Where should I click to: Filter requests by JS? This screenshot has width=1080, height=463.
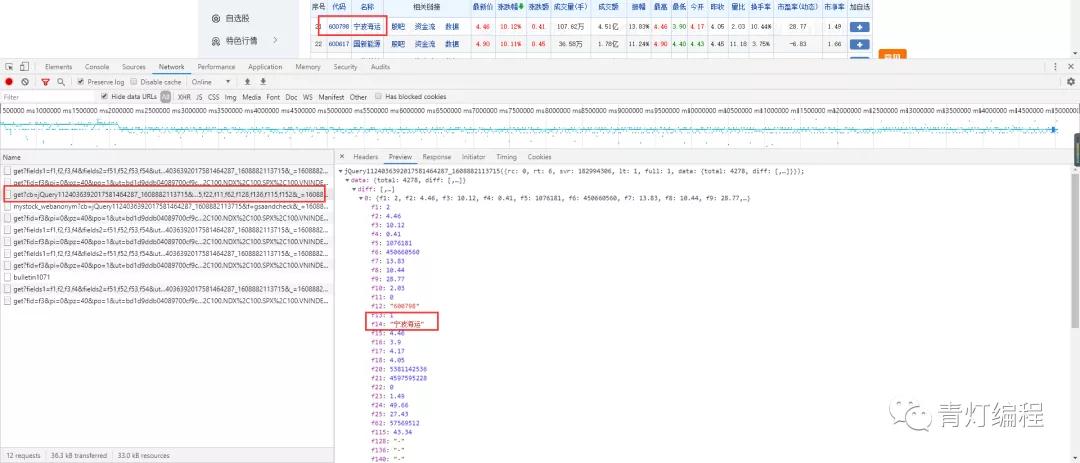pyautogui.click(x=199, y=97)
